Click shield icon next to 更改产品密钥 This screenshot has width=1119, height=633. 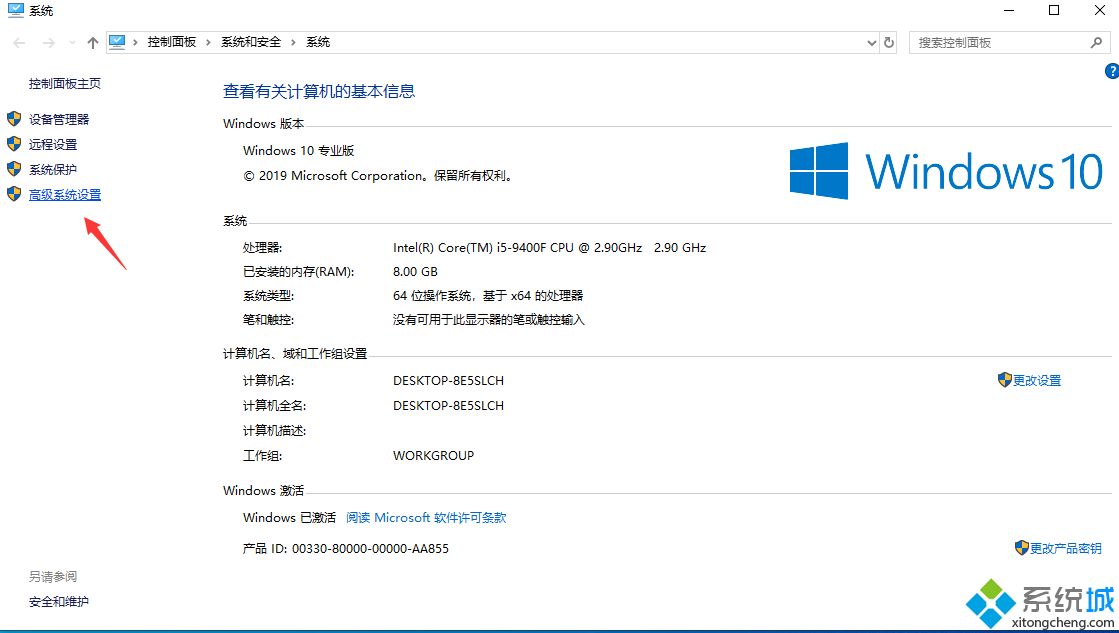[x=1022, y=547]
